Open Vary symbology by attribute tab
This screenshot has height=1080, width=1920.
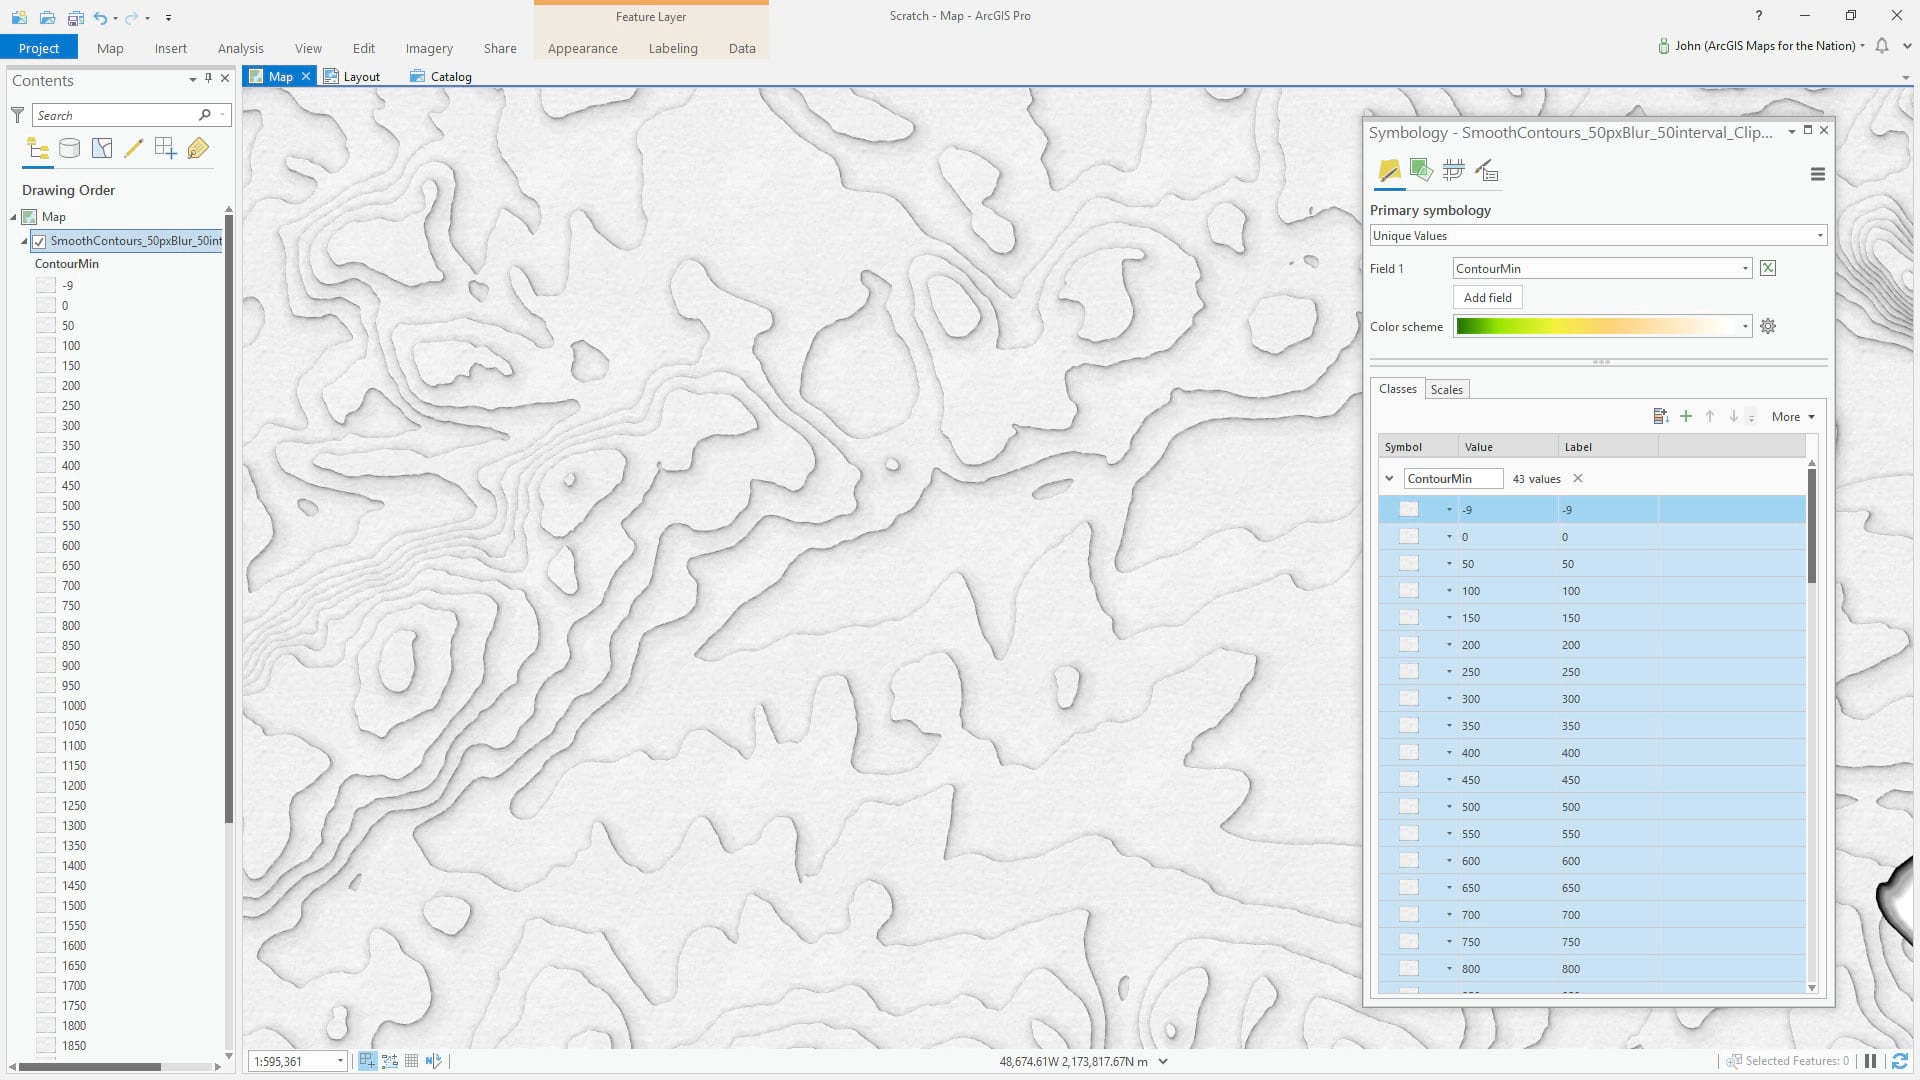(1421, 171)
